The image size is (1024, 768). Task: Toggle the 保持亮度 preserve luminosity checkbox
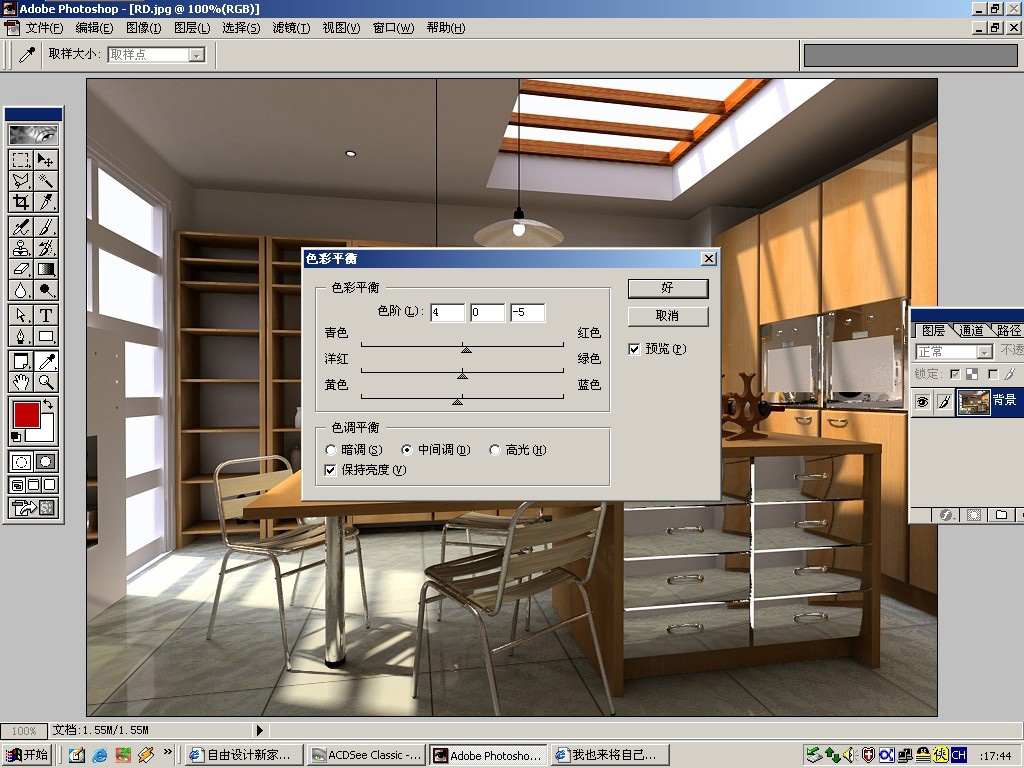(330, 470)
